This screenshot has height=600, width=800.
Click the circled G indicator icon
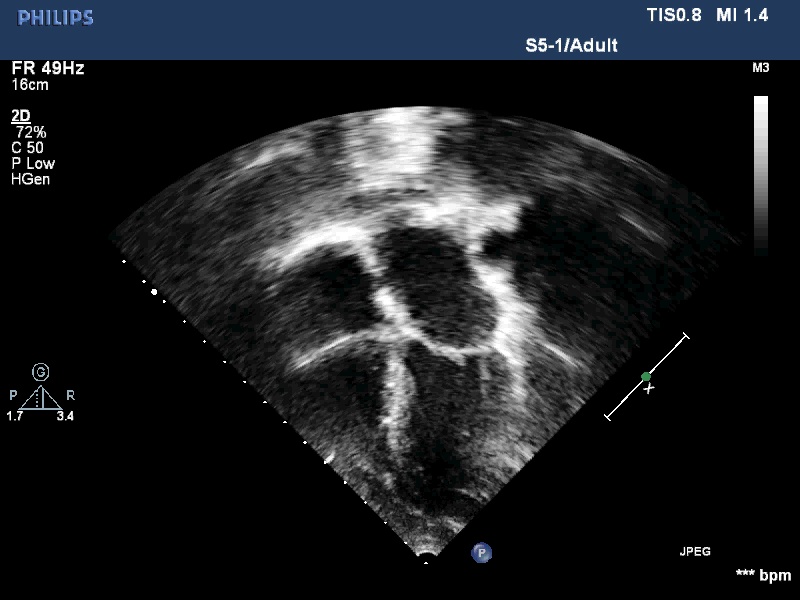[x=40, y=372]
